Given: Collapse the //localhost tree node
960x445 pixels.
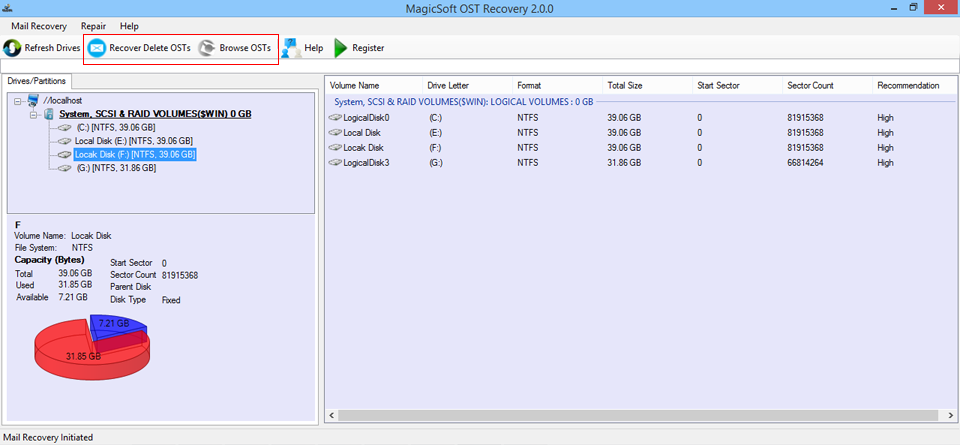Looking at the screenshot, I should click(x=17, y=101).
